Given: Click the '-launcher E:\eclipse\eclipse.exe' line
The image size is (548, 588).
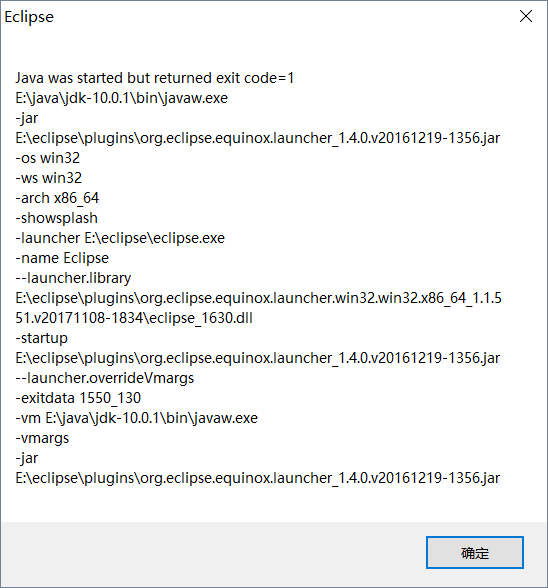Looking at the screenshot, I should pos(120,238).
